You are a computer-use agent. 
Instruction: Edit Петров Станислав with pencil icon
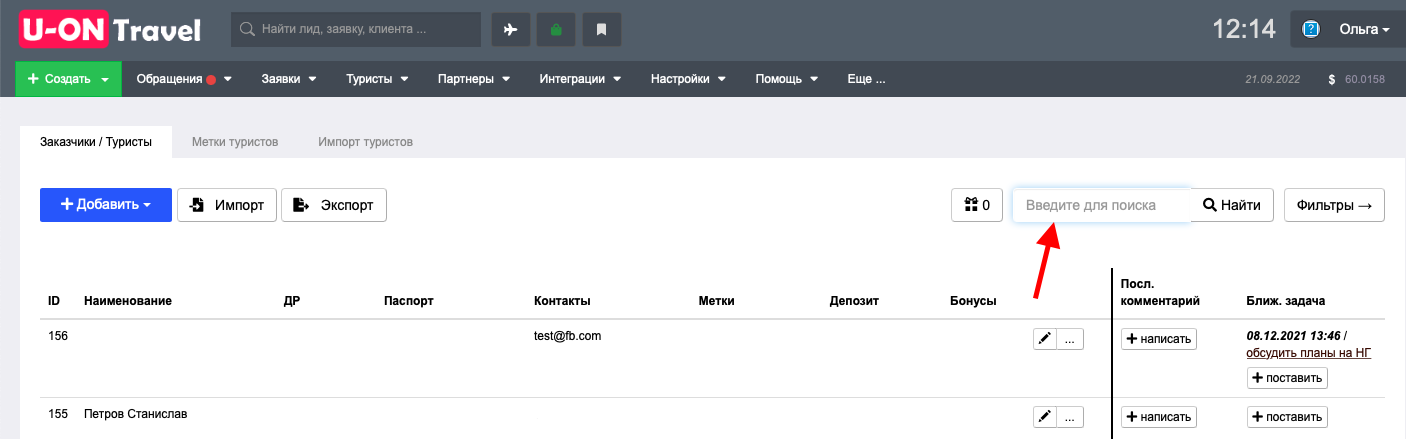1045,416
